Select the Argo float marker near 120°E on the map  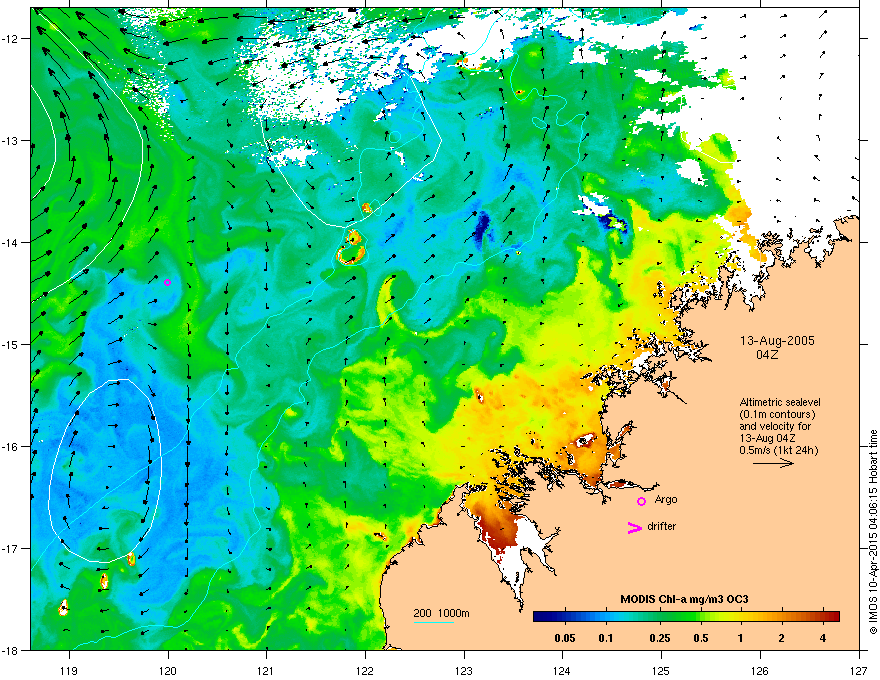(167, 282)
